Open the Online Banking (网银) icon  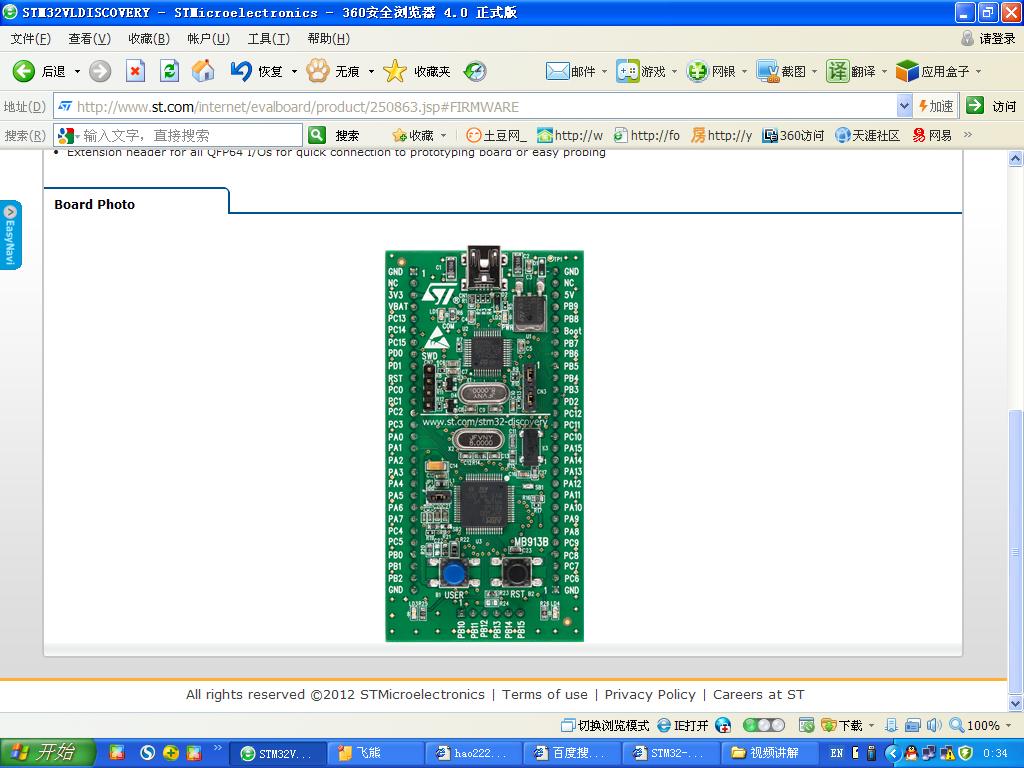(x=697, y=71)
